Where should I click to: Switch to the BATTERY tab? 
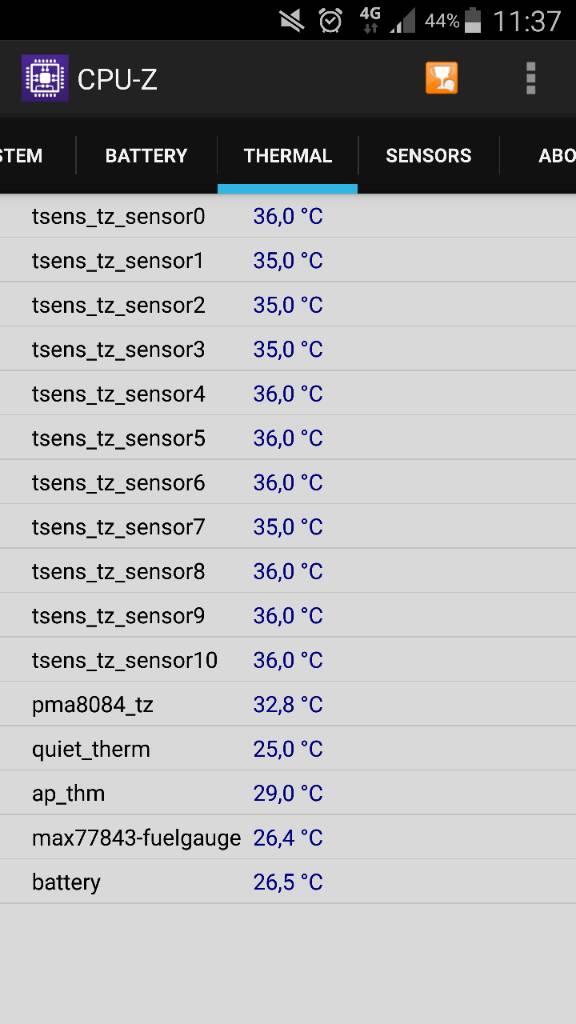pyautogui.click(x=146, y=155)
